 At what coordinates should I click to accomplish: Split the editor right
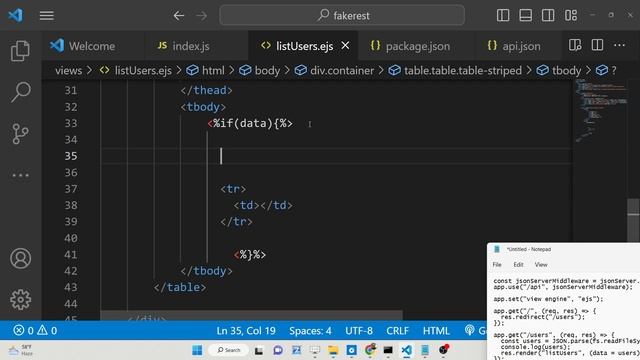pyautogui.click(x=597, y=45)
